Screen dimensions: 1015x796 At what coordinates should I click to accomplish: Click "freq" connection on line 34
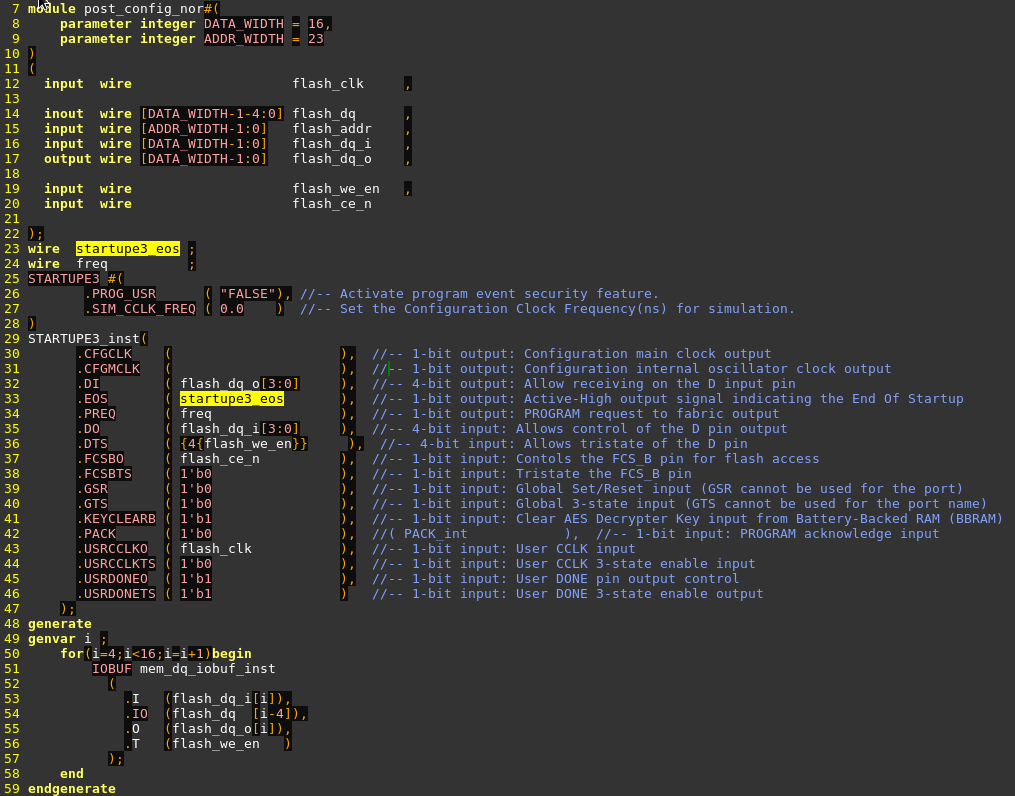click(x=196, y=414)
